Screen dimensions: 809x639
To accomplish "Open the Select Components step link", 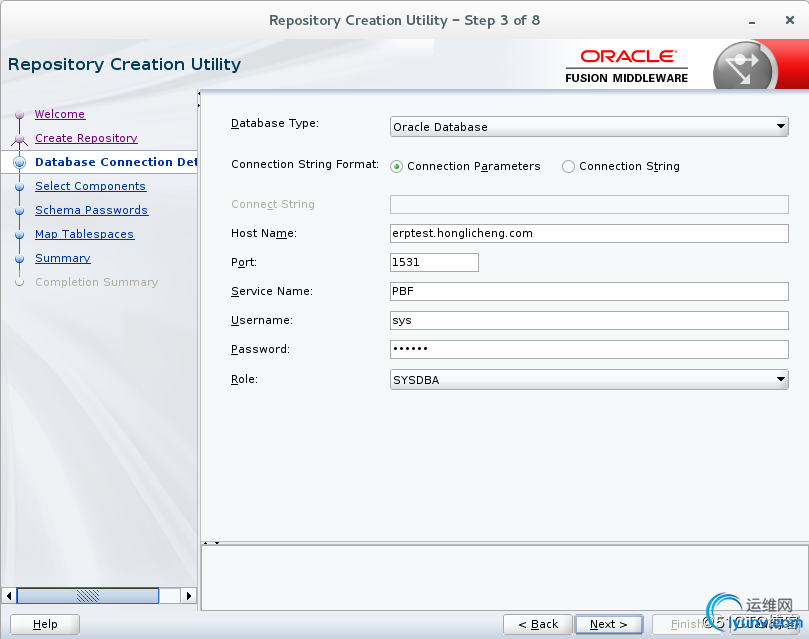I will 90,186.
